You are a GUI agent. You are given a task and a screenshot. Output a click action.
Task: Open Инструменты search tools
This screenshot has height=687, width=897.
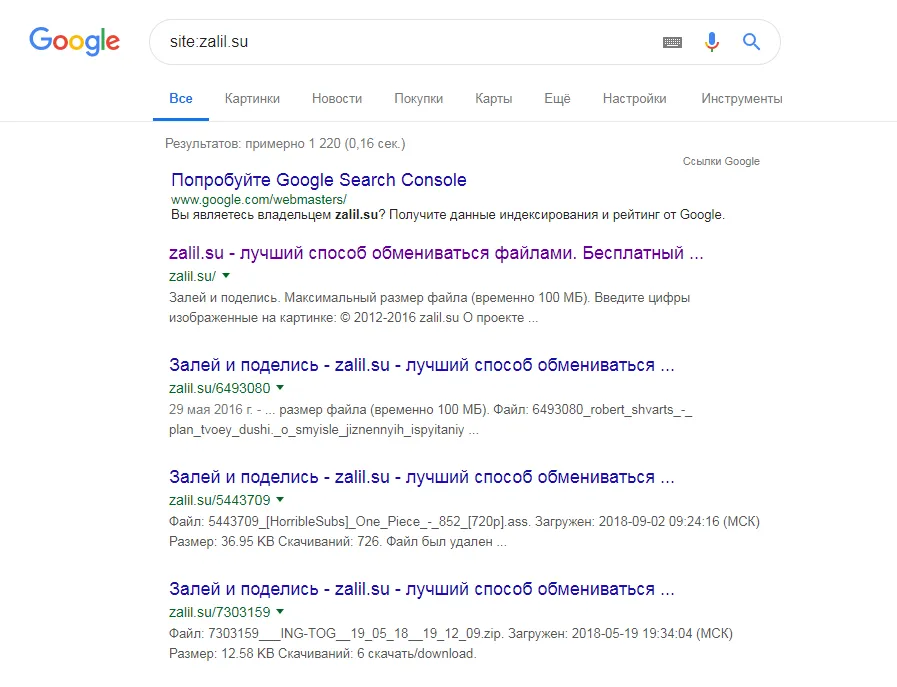coord(742,98)
